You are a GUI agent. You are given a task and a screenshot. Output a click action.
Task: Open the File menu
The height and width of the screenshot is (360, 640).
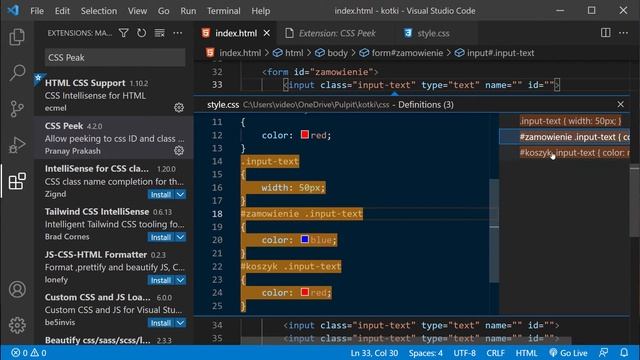click(37, 11)
